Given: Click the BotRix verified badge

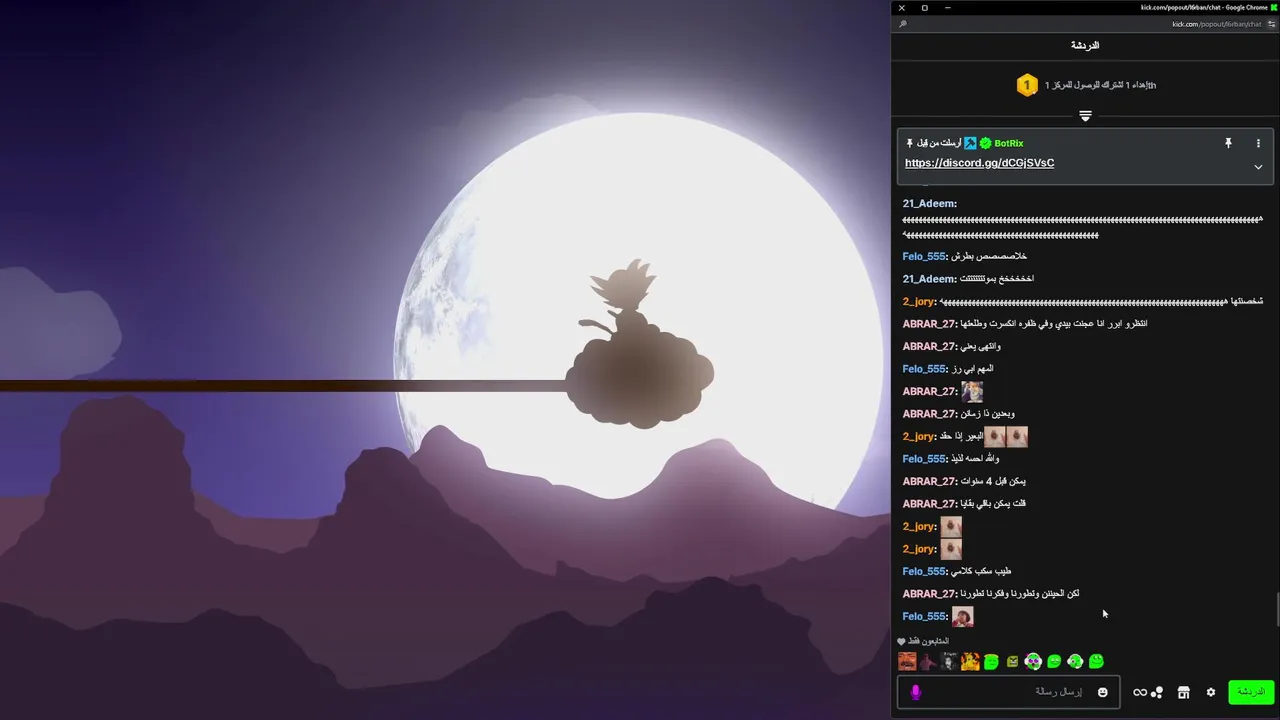Looking at the screenshot, I should 985,143.
